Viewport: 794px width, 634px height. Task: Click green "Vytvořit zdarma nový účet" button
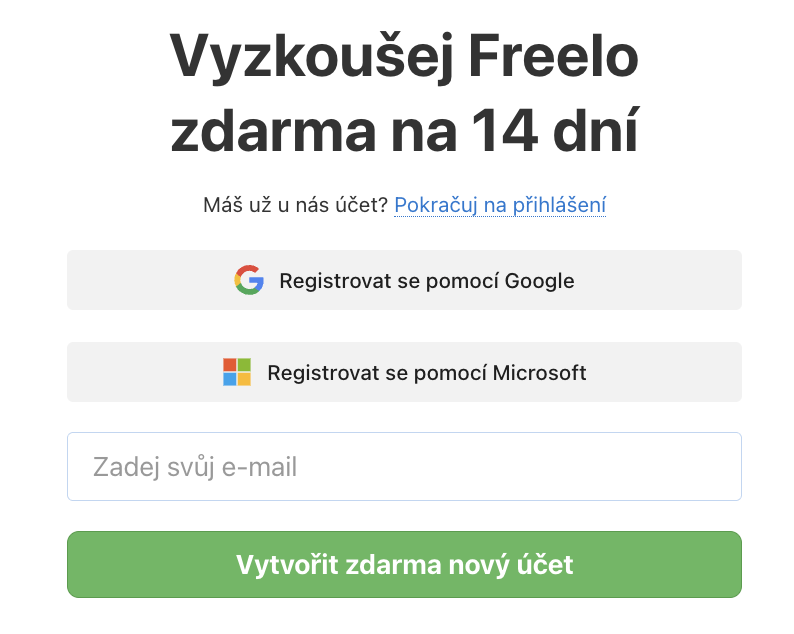(x=404, y=564)
